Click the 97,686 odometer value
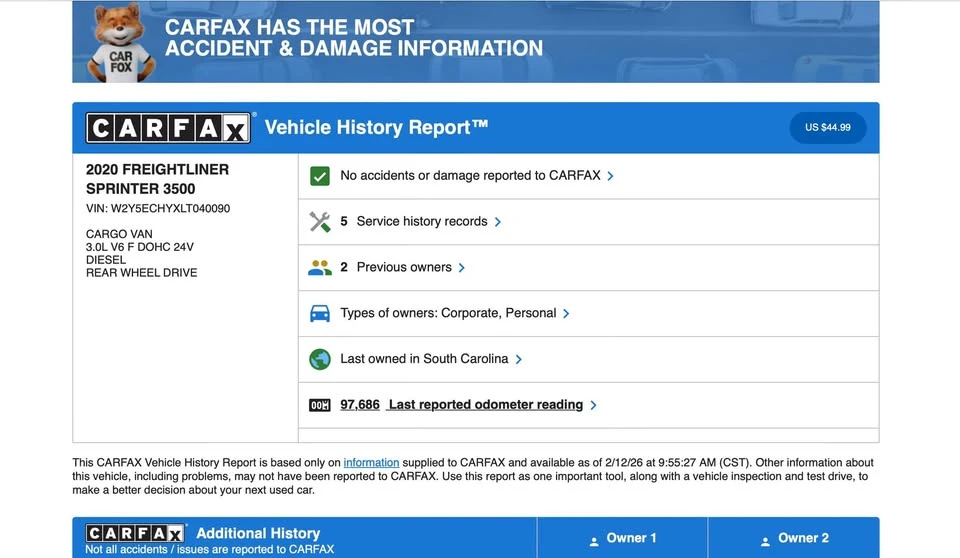 click(360, 404)
